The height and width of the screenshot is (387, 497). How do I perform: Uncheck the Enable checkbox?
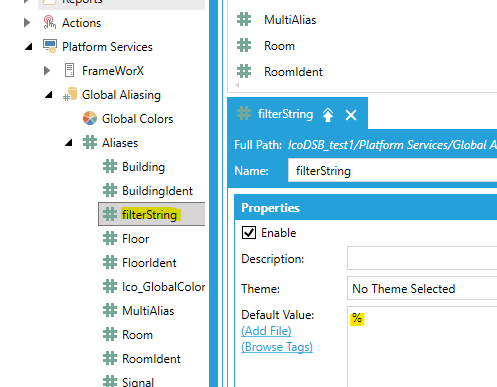(249, 233)
